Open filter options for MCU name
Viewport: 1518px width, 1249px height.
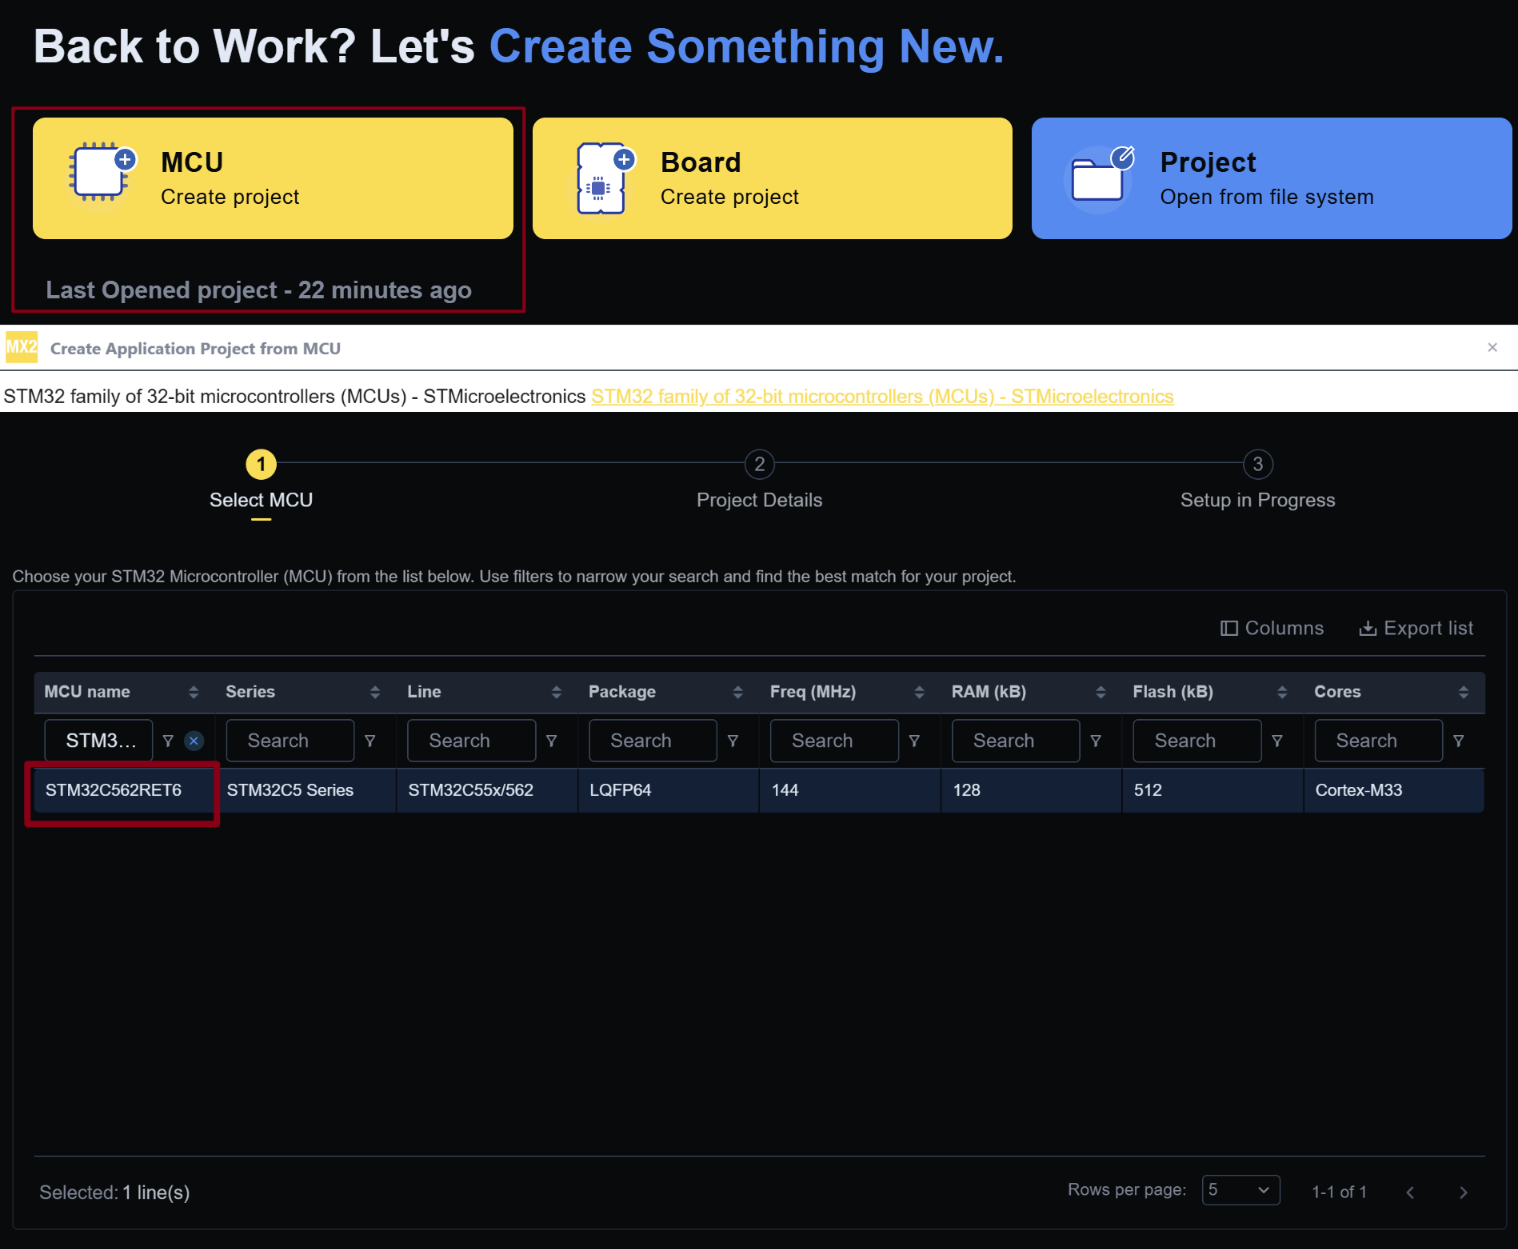[x=168, y=741]
